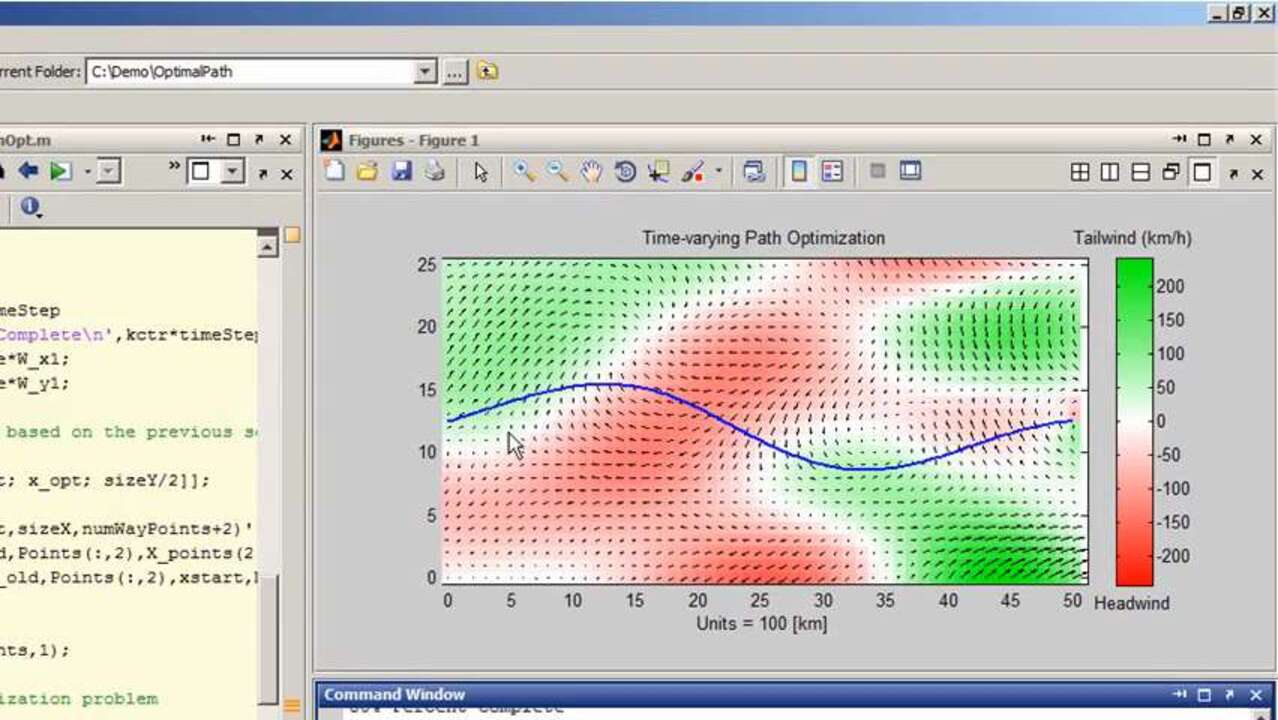This screenshot has height=720, width=1278.
Task: Click the Save Figure floppy icon
Action: click(x=401, y=172)
